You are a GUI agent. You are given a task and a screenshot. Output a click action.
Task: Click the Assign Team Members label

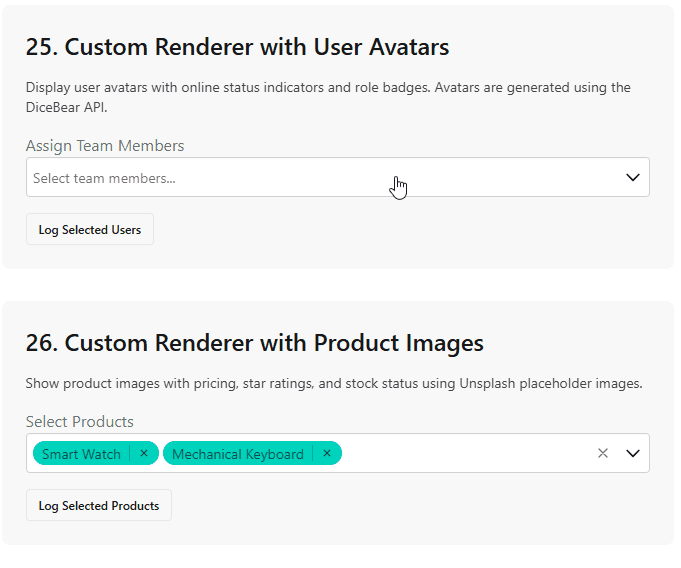105,145
